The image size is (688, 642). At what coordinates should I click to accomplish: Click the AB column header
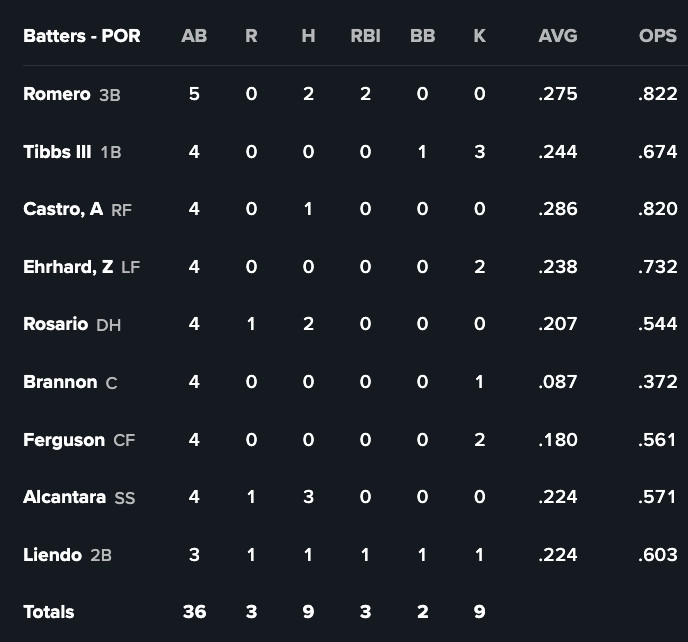194,36
